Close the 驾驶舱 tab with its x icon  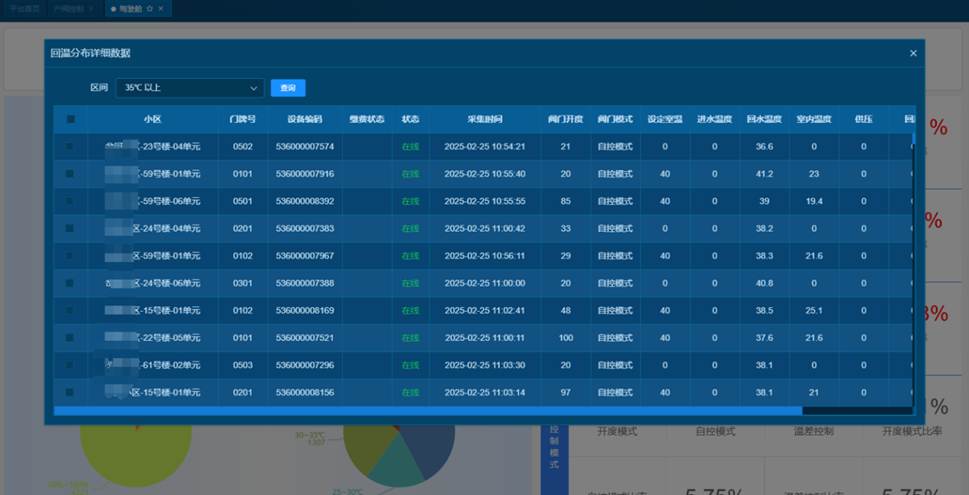click(160, 9)
